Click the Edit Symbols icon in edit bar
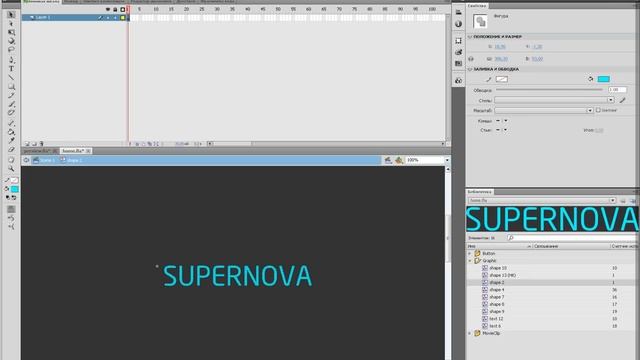Screen dimensions: 640x360 399,160
